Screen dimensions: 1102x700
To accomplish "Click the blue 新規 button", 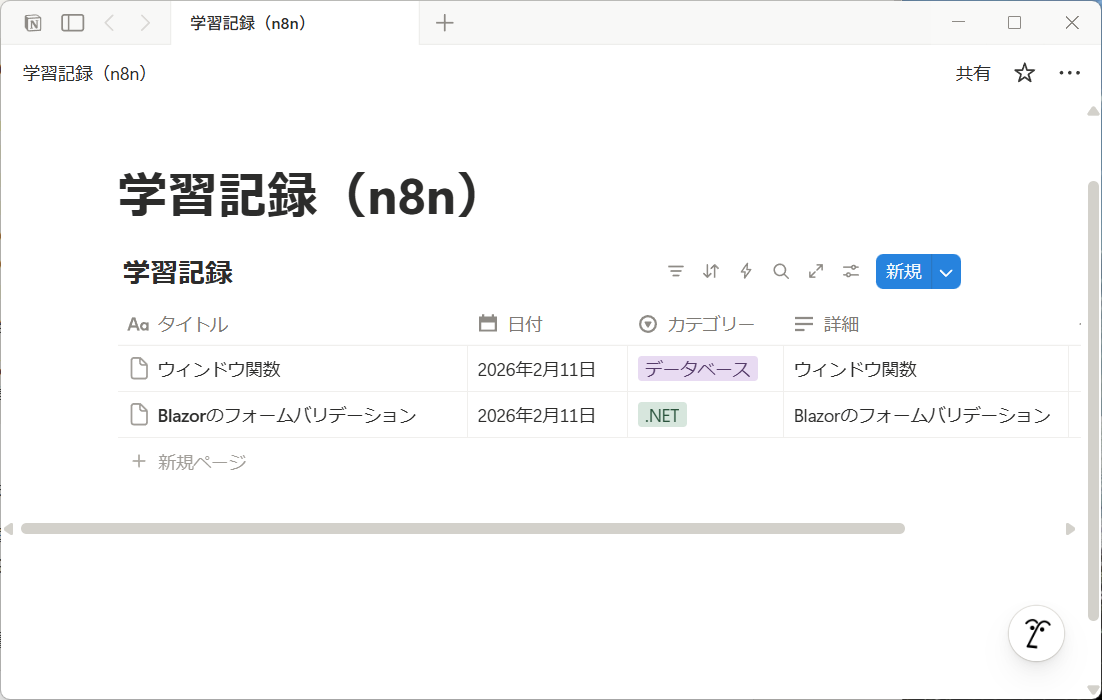I will click(x=904, y=271).
